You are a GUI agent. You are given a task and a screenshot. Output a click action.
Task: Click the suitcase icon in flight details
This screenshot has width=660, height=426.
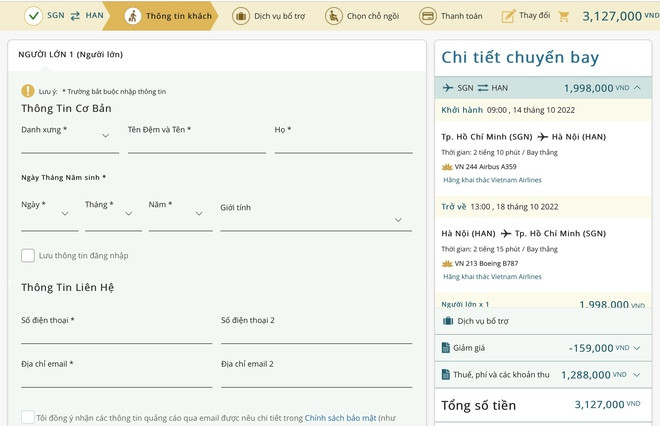coord(448,321)
